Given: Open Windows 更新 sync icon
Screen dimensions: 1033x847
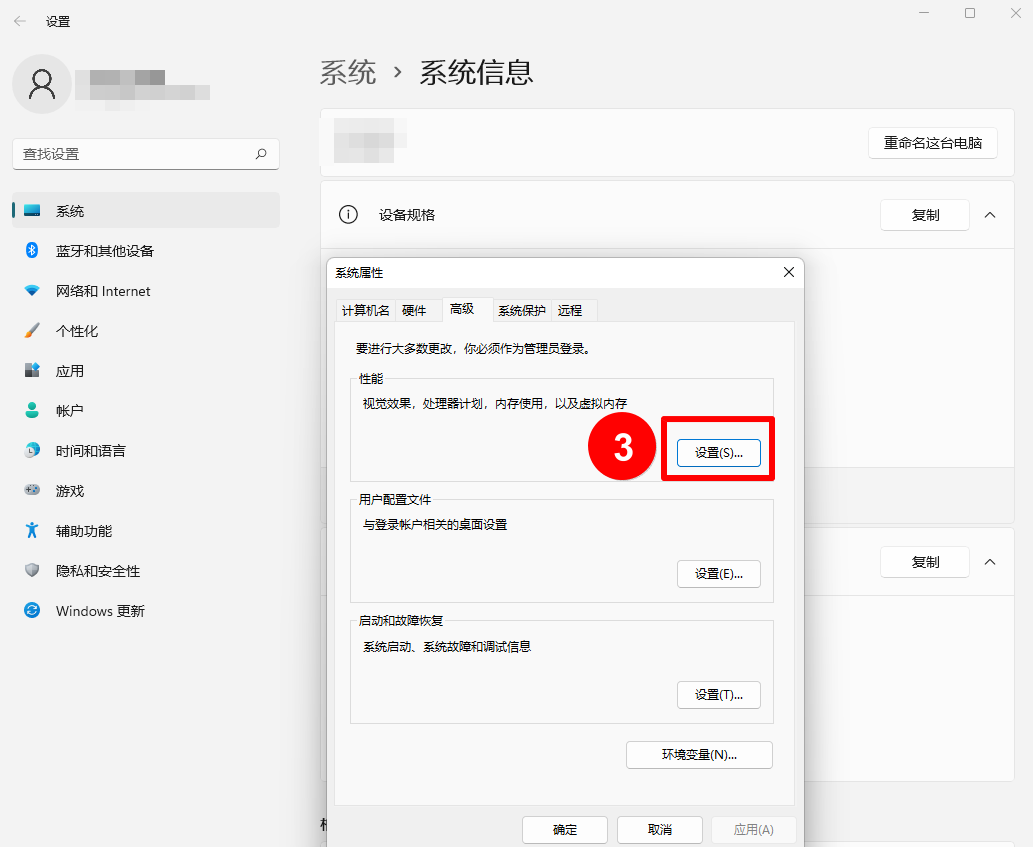Looking at the screenshot, I should [32, 611].
